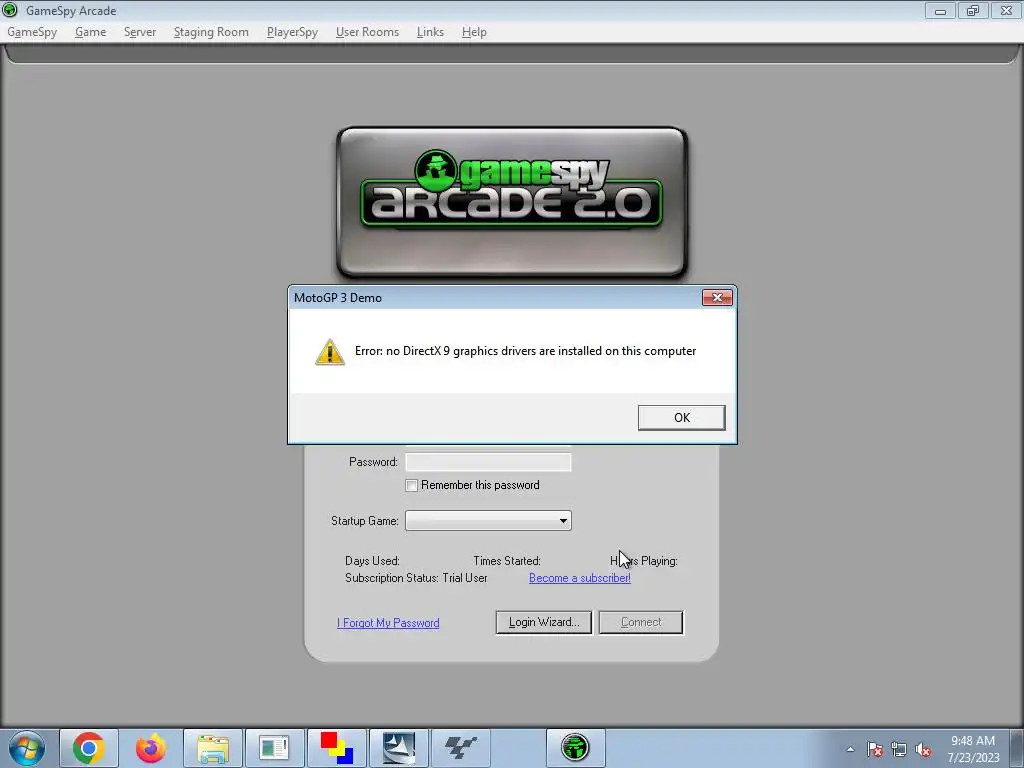Close the MotoGP 3 Demo error dialog
Screen dimensions: 1024x768
(716, 298)
